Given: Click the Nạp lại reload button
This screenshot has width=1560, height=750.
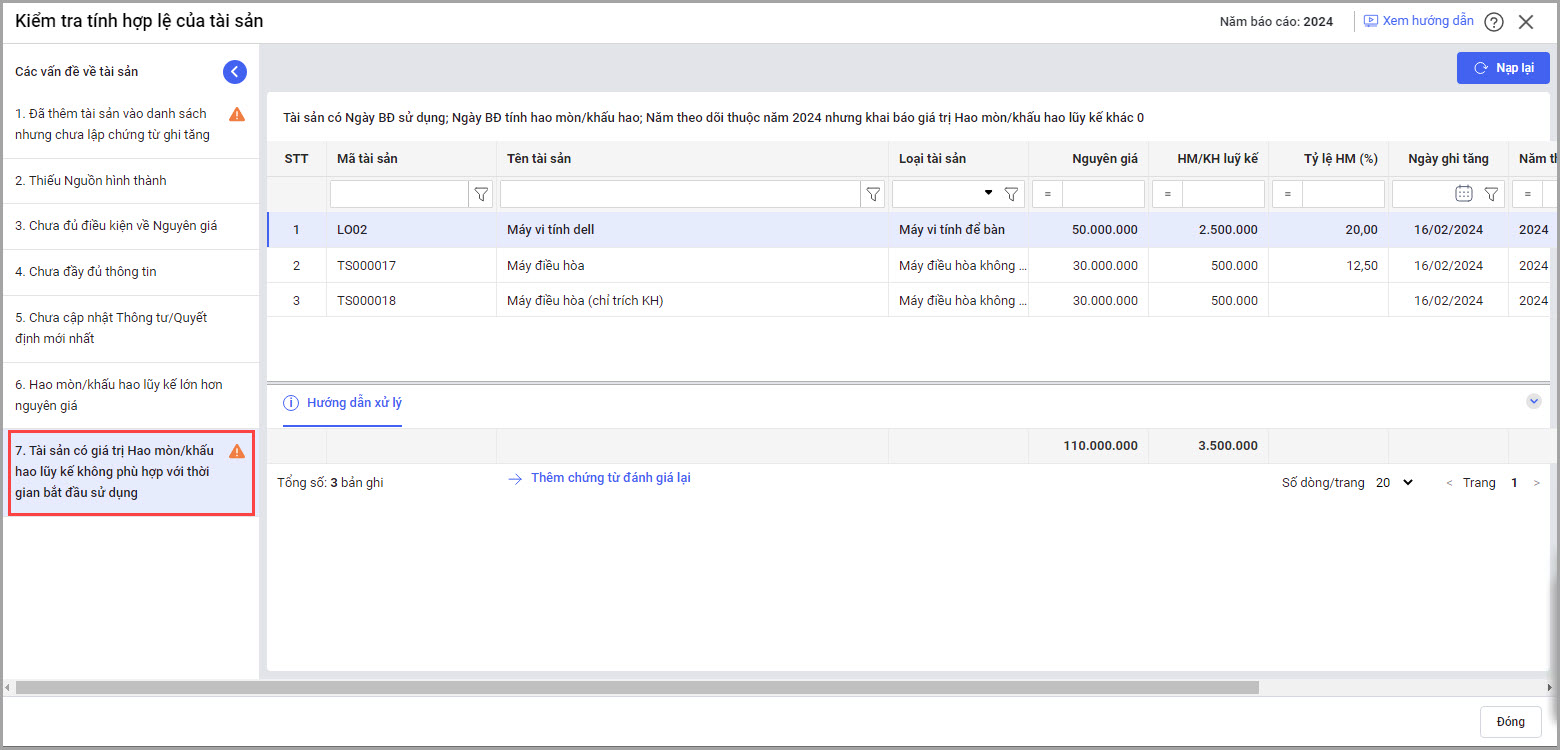Looking at the screenshot, I should 1502,68.
